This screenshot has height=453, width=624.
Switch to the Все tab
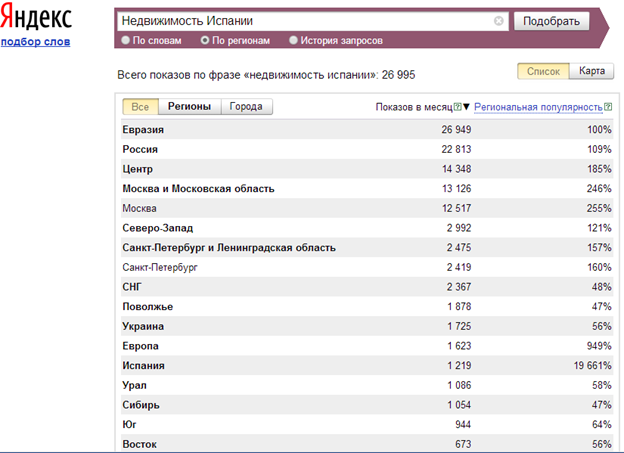point(140,107)
